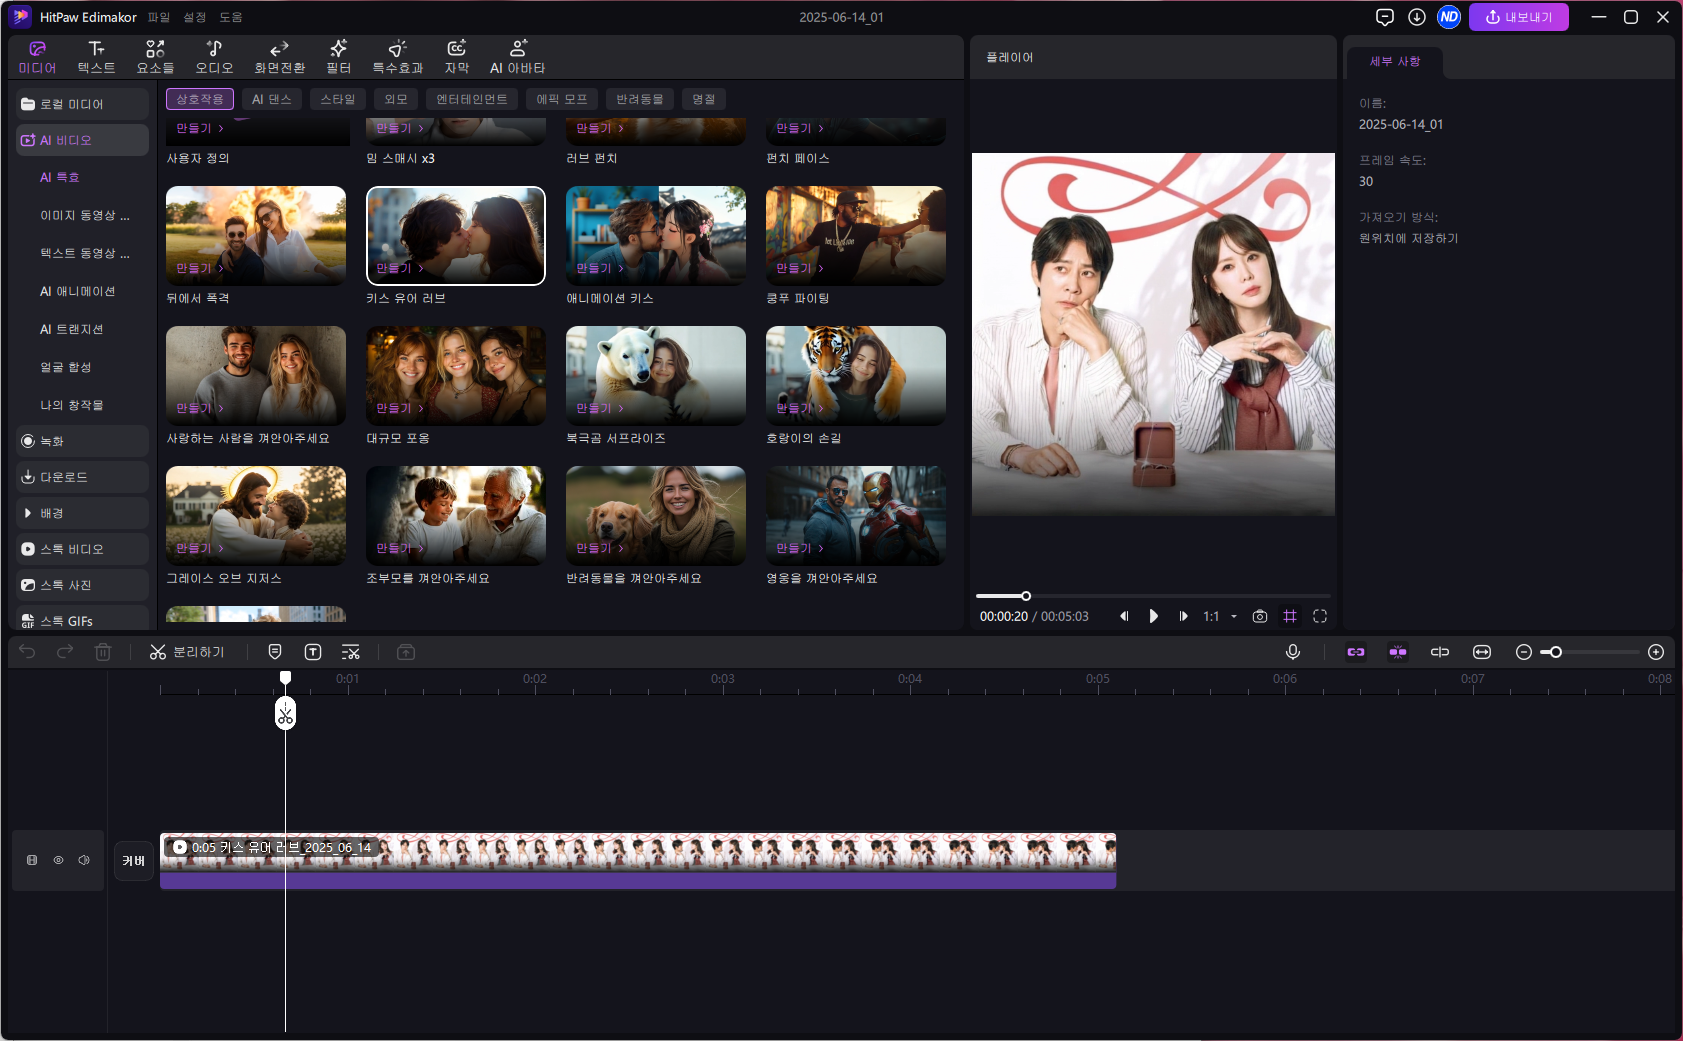Click the fit-timeline-to-width icon

[x=1482, y=652]
